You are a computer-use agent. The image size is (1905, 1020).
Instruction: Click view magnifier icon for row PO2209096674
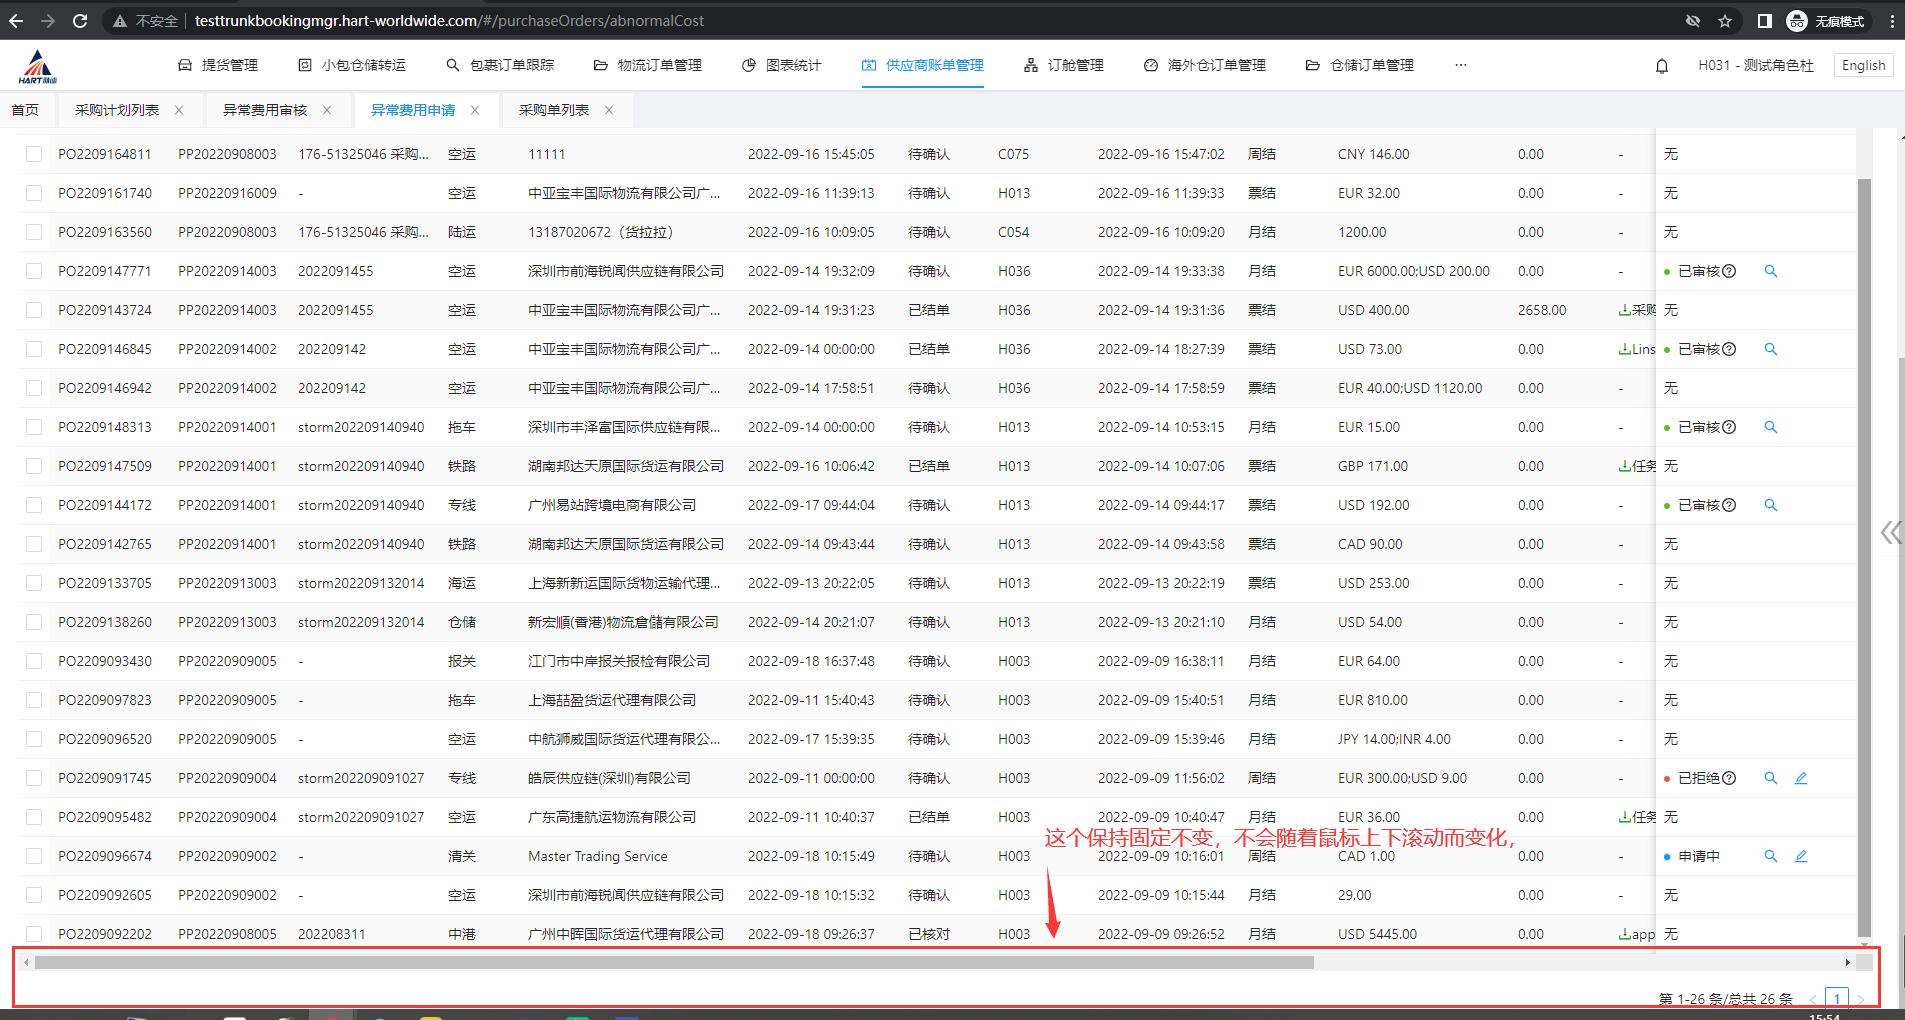click(x=1770, y=856)
